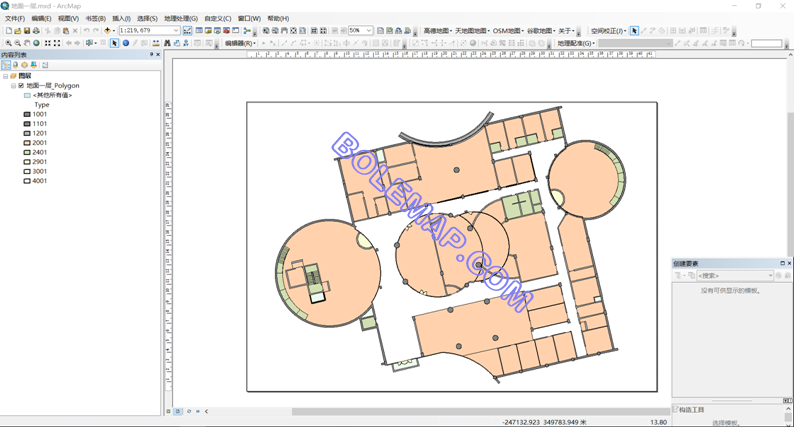
Task: Open the 地理配准(G) dropdown
Action: coord(576,43)
